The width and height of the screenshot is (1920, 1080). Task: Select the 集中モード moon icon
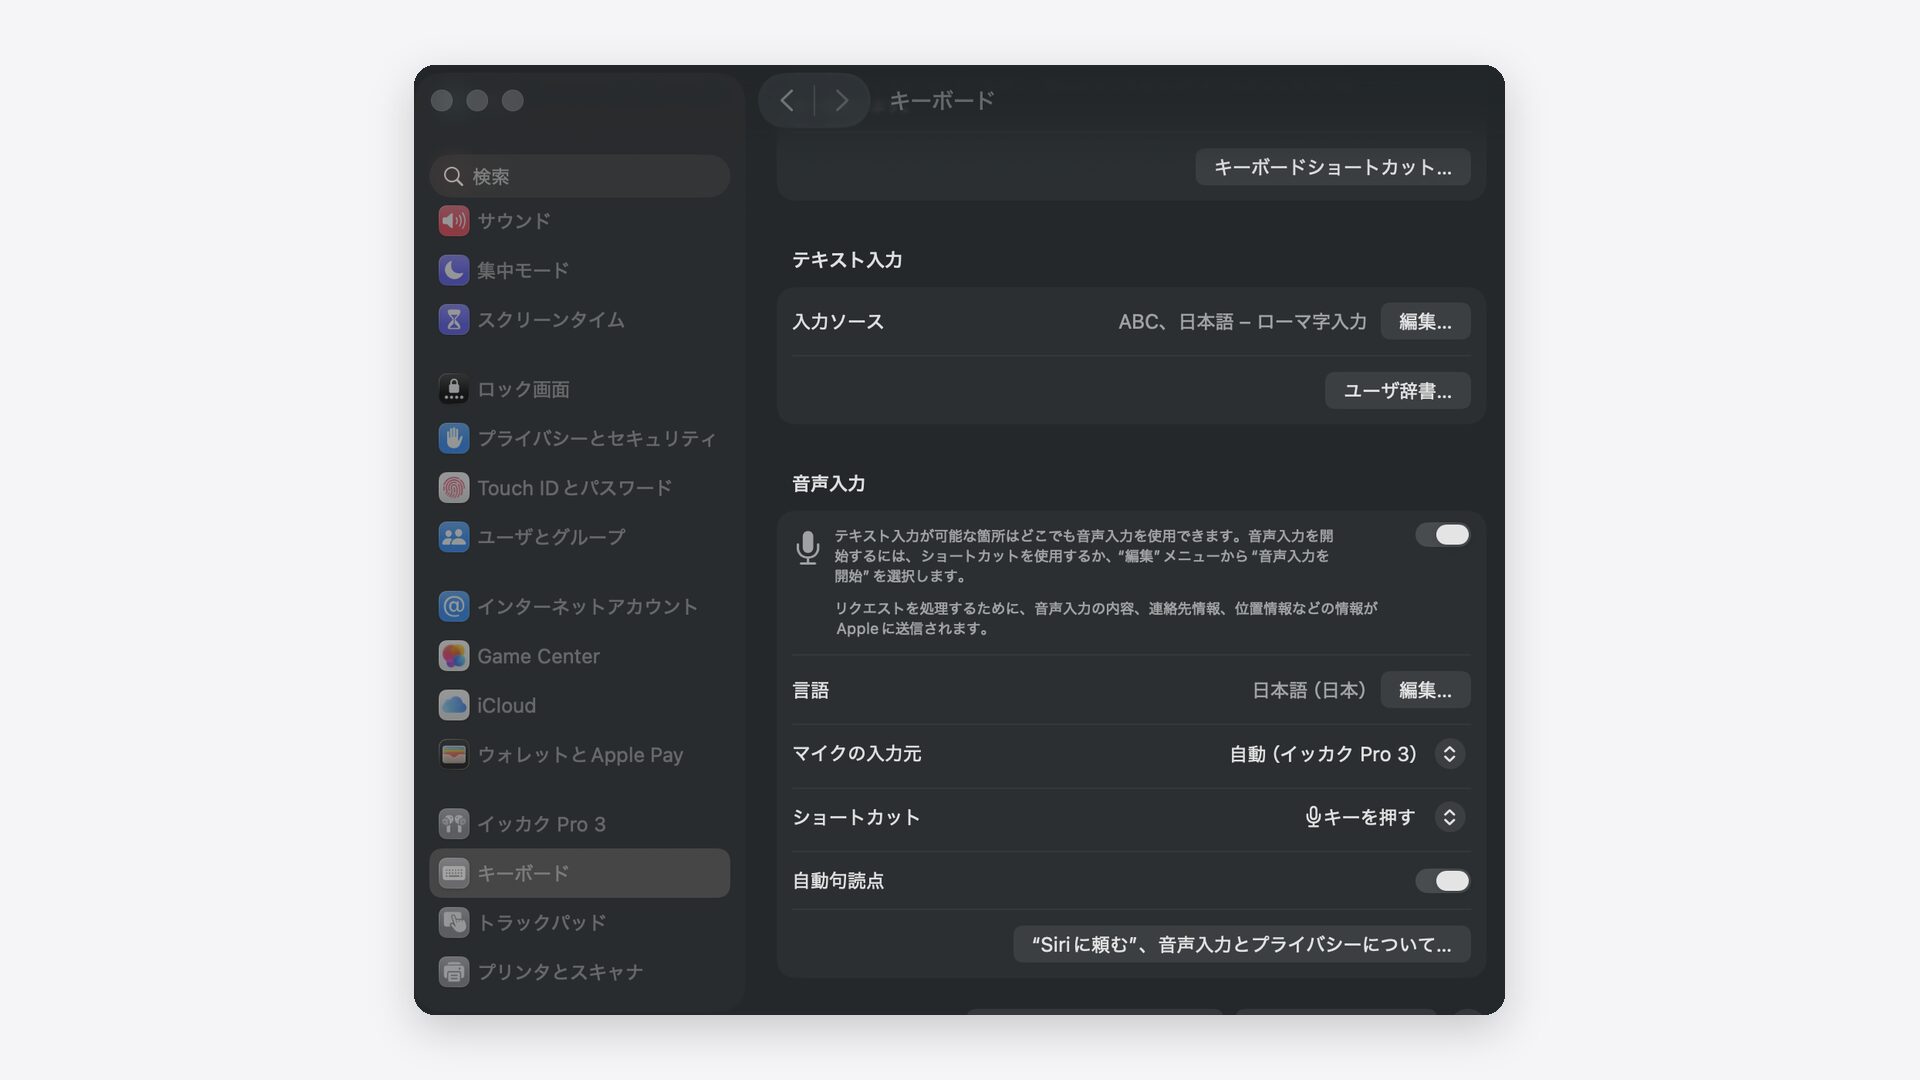pos(453,270)
